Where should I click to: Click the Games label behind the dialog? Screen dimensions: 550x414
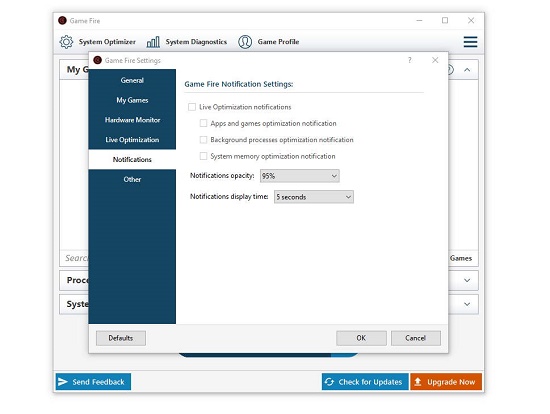461,258
